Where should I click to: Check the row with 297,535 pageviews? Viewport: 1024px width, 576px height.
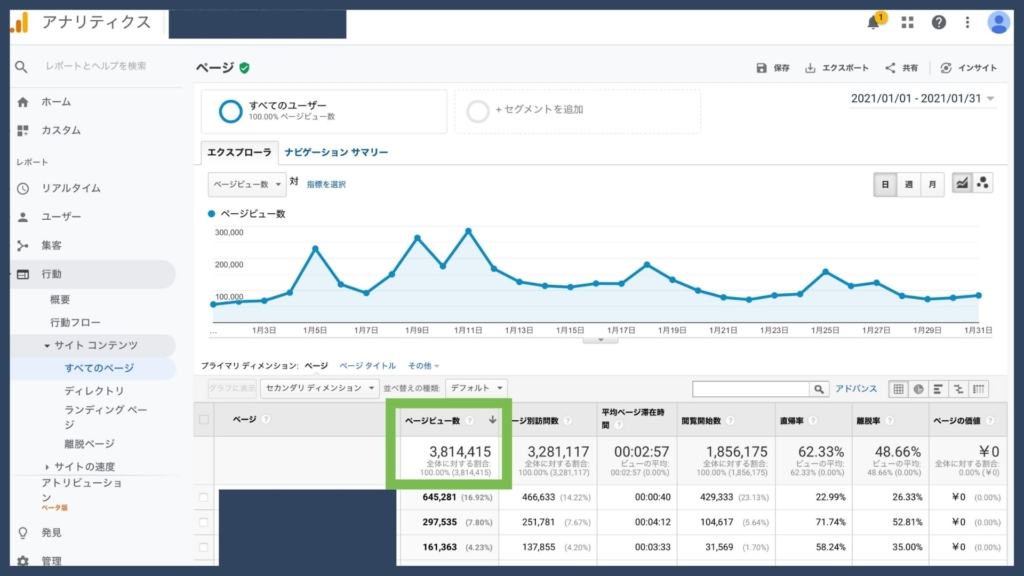(x=204, y=522)
